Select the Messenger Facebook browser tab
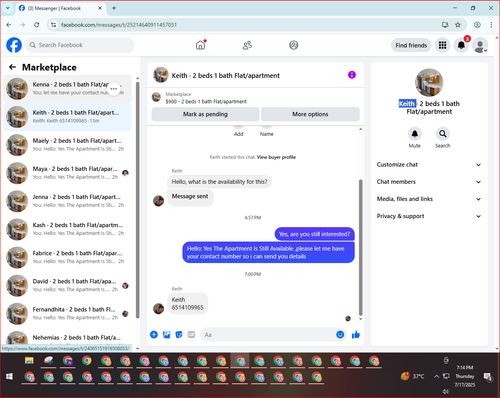The height and width of the screenshot is (398, 500). click(60, 8)
